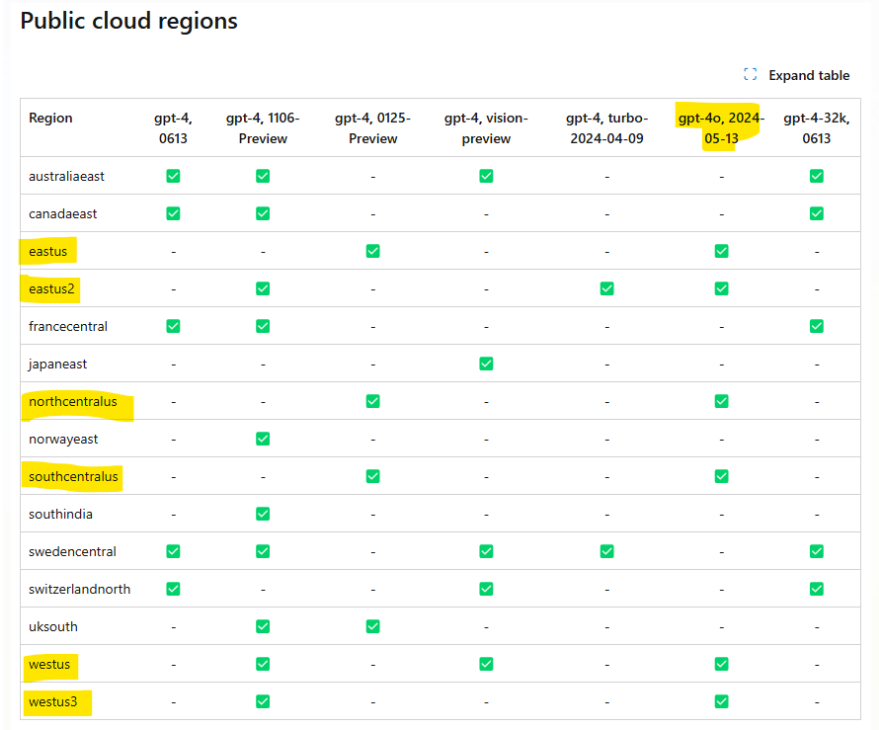Viewport: 879px width, 730px height.
Task: Click the highlighted southcentralus region name
Action: pyautogui.click(x=73, y=477)
